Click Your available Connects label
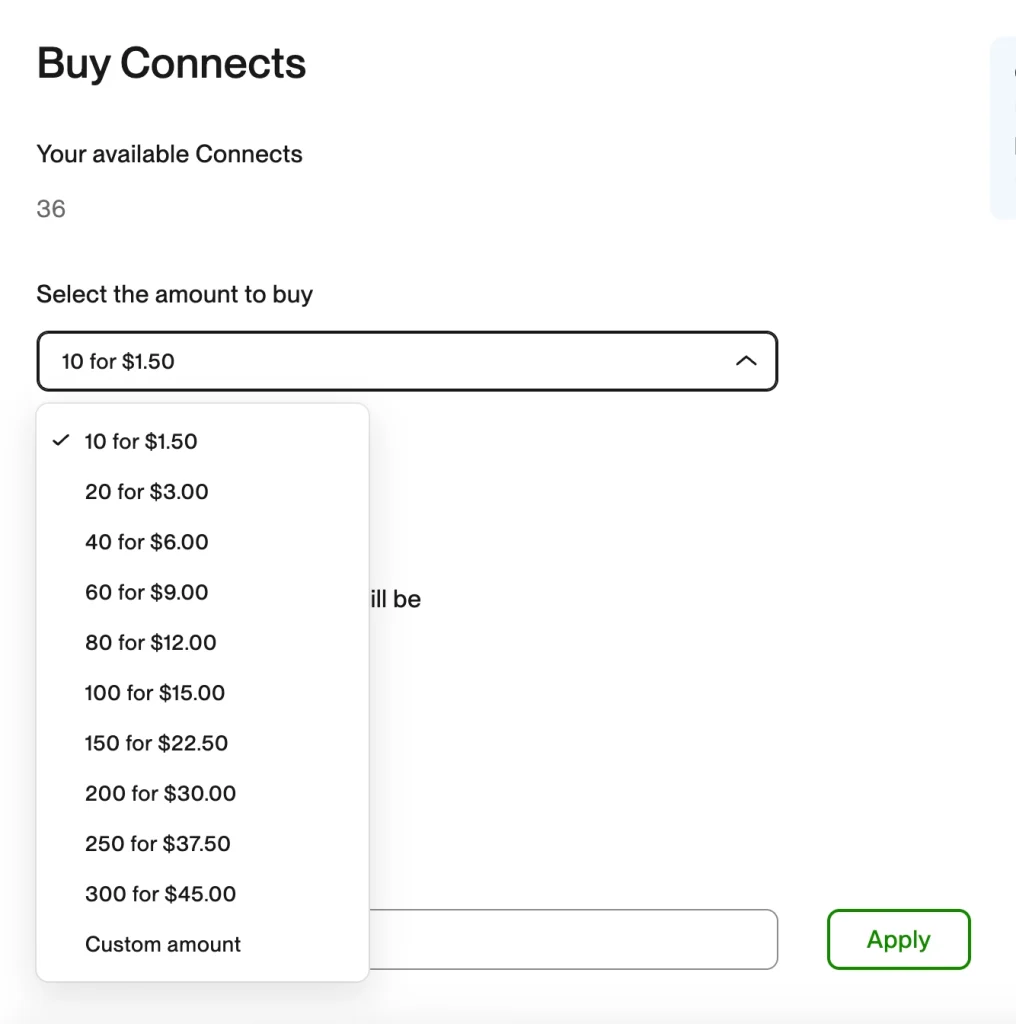 (170, 154)
